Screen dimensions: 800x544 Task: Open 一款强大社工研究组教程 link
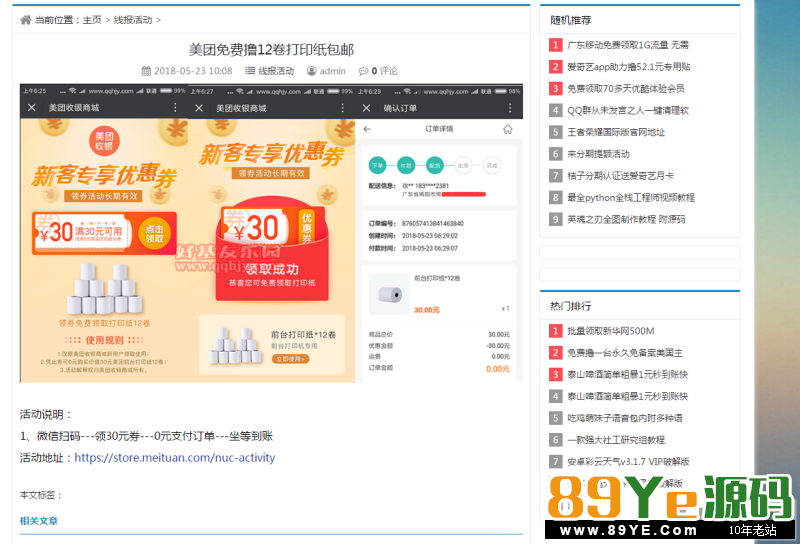[x=616, y=440]
